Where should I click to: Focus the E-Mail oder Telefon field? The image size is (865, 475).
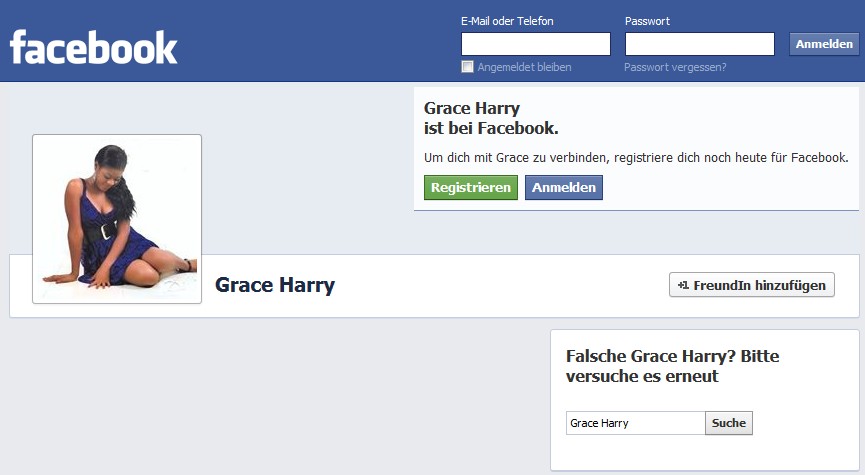tap(536, 44)
